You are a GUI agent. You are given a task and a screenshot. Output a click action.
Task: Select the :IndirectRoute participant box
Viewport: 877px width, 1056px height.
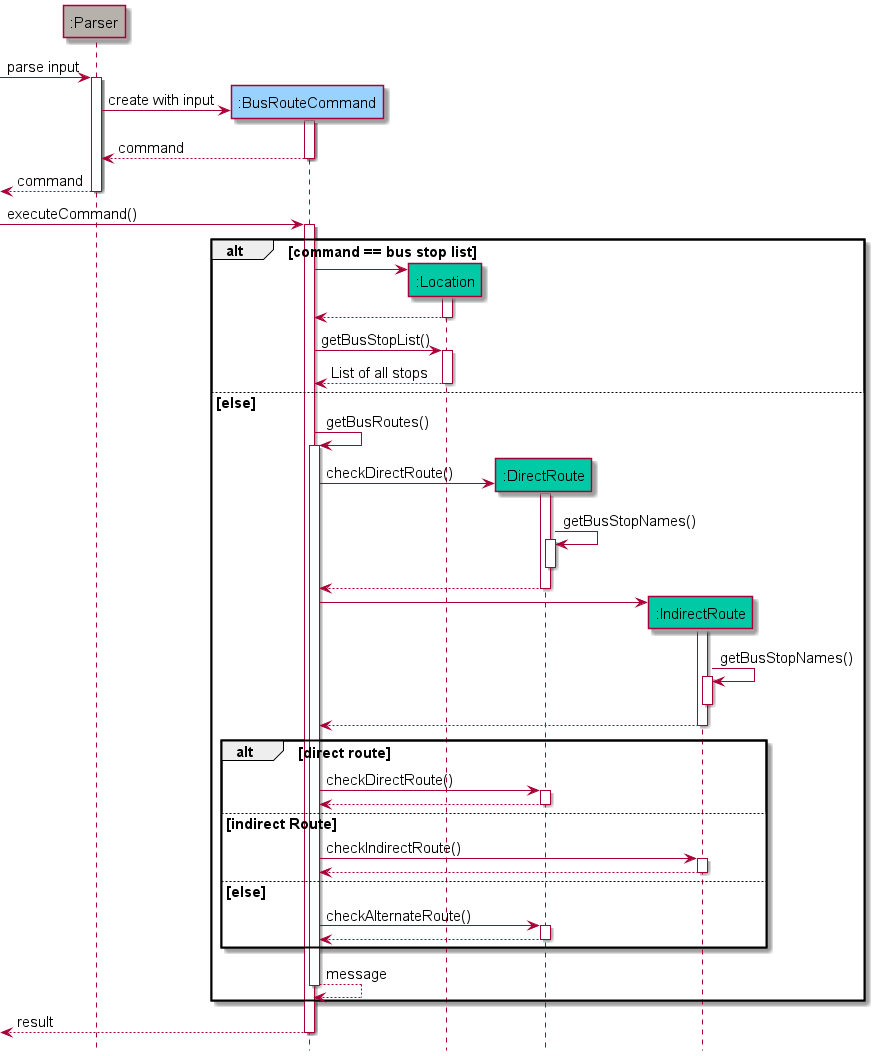click(x=700, y=613)
